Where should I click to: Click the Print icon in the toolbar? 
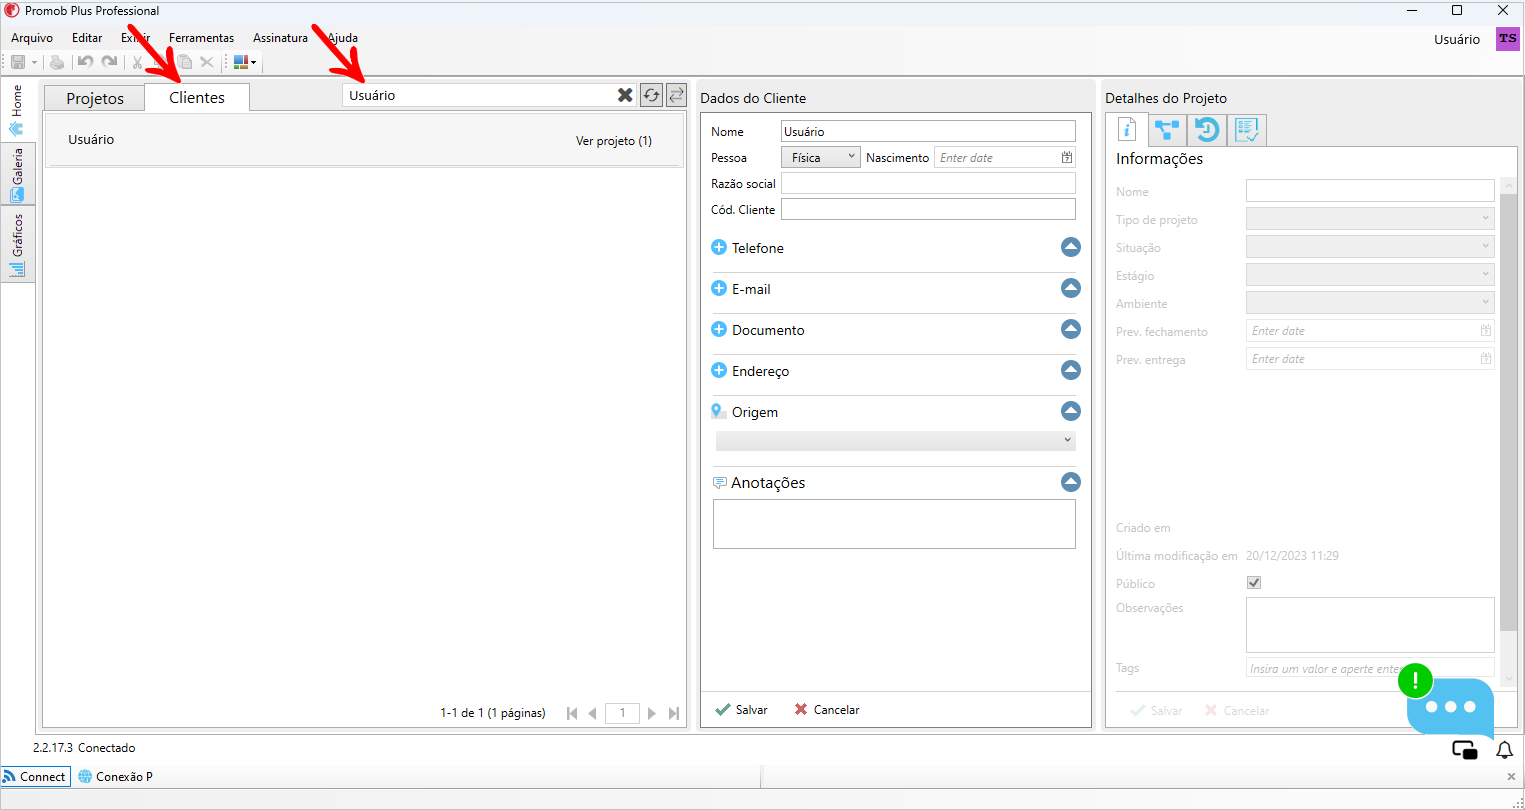point(57,62)
